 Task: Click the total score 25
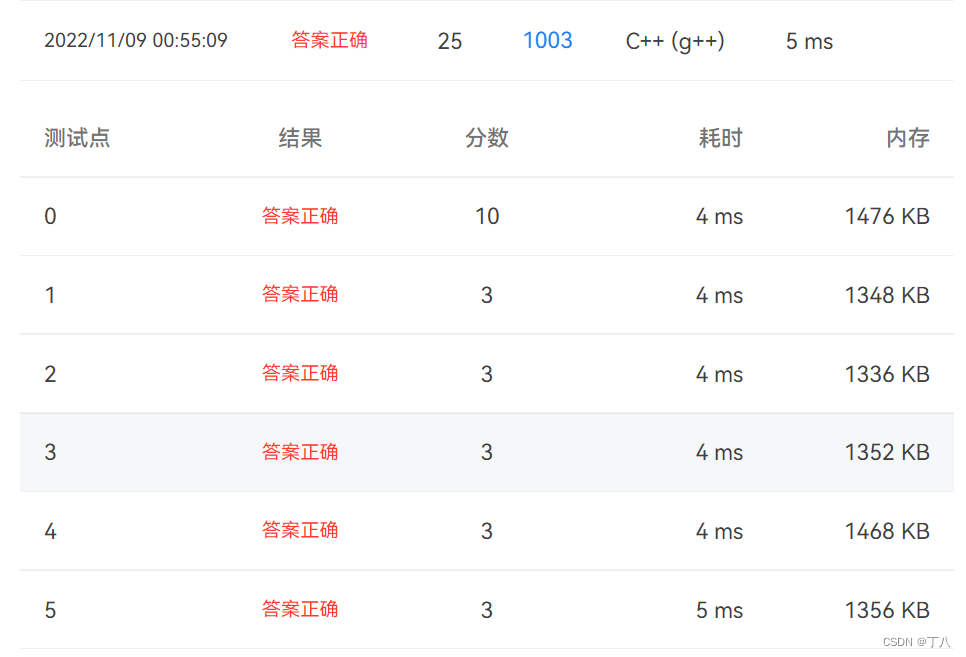[450, 41]
